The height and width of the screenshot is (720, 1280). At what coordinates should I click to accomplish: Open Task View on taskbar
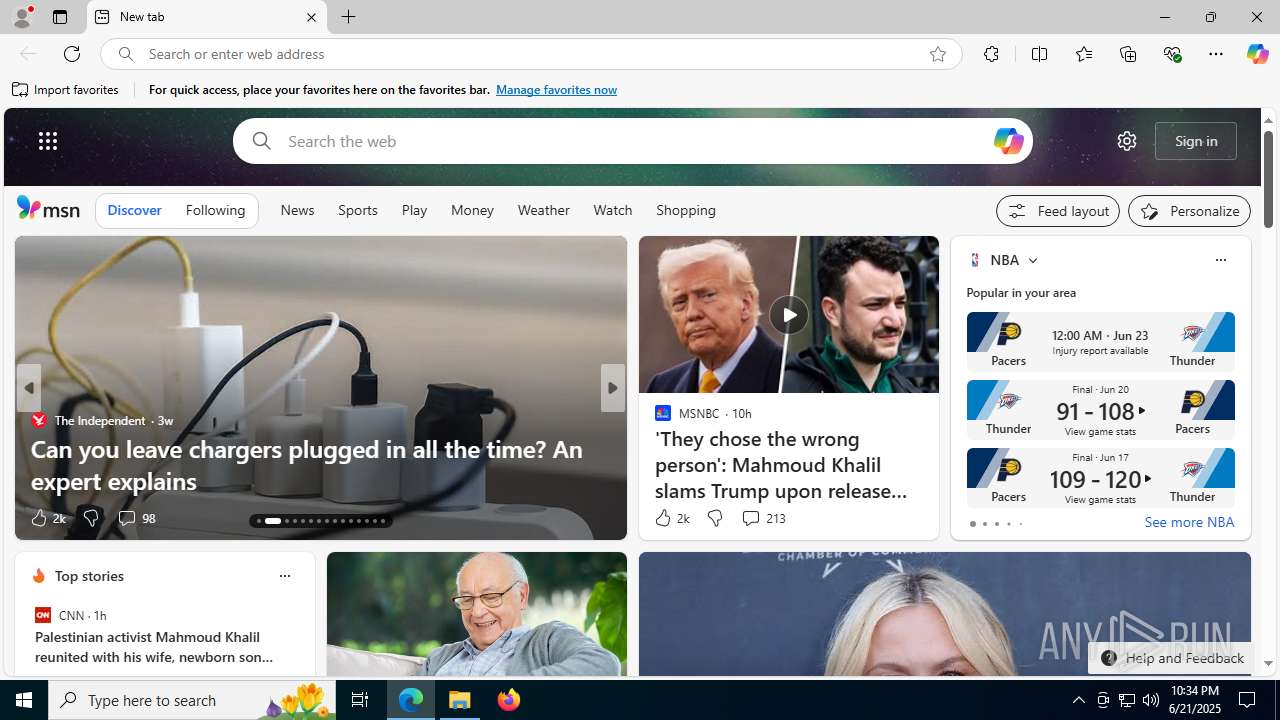point(360,700)
